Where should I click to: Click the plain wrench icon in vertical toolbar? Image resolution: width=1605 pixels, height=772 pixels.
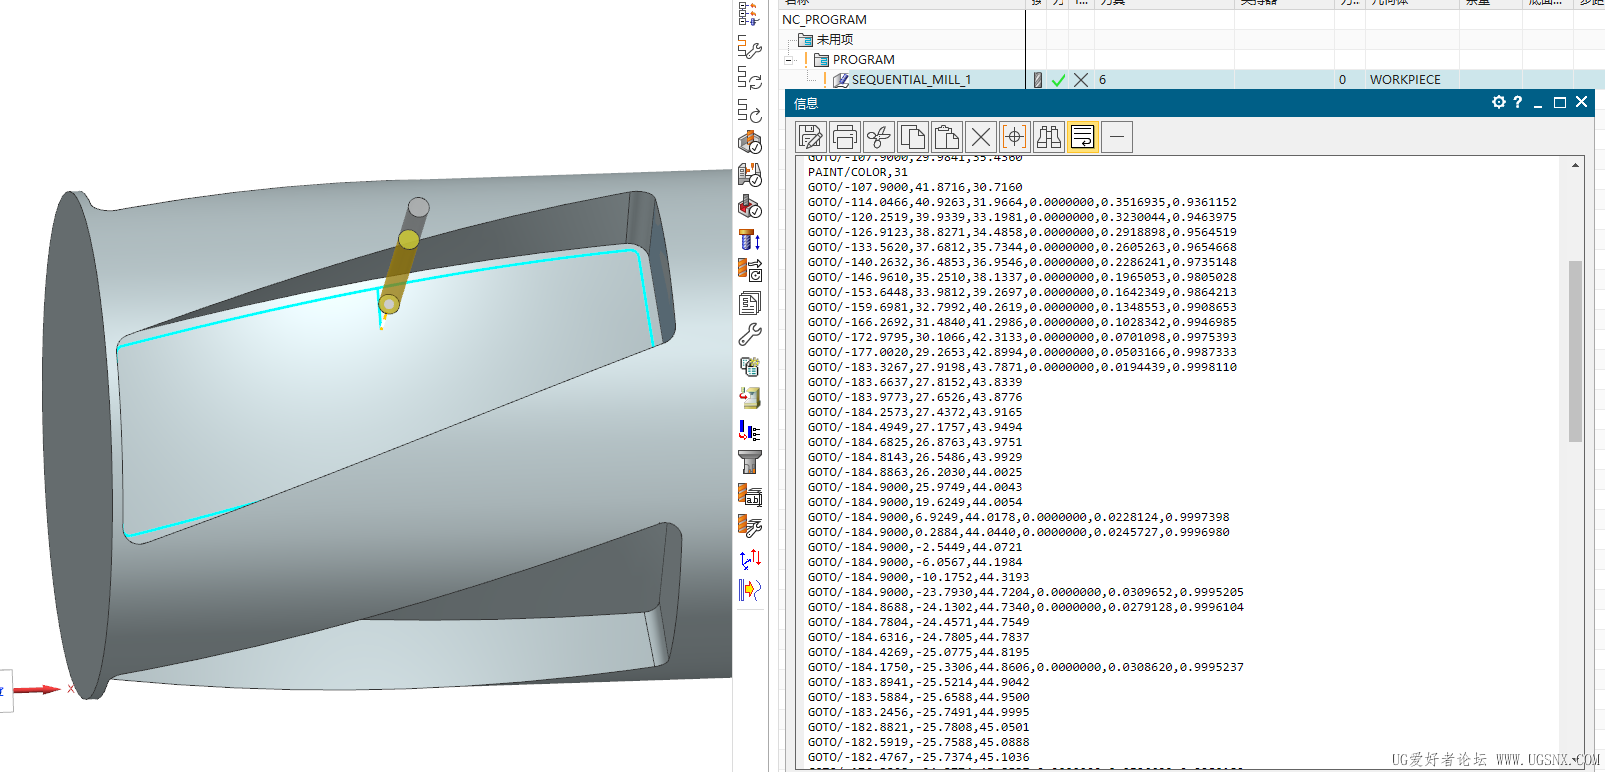coord(749,334)
